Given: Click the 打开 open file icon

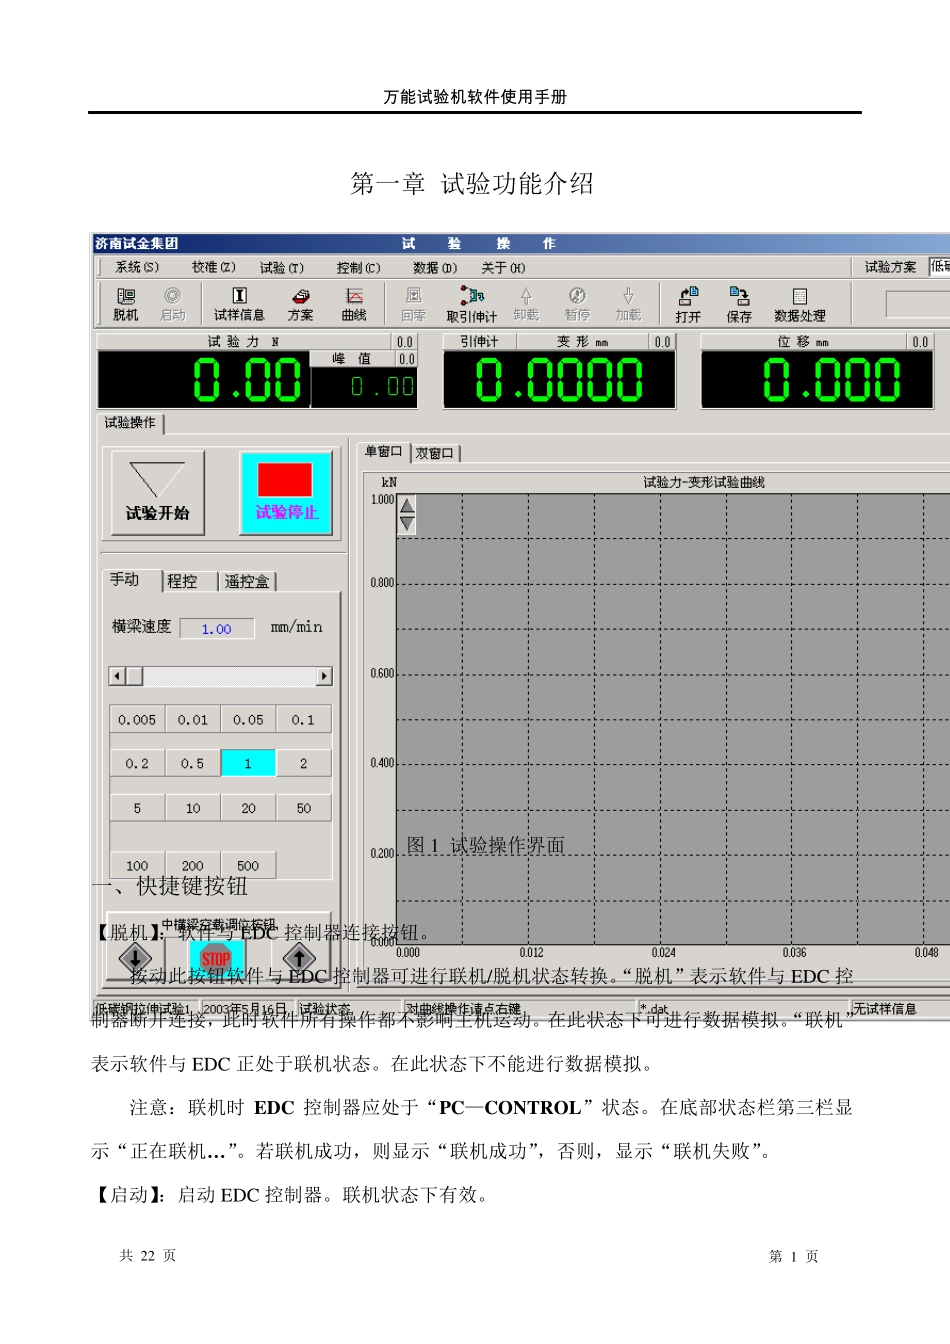Looking at the screenshot, I should 688,305.
